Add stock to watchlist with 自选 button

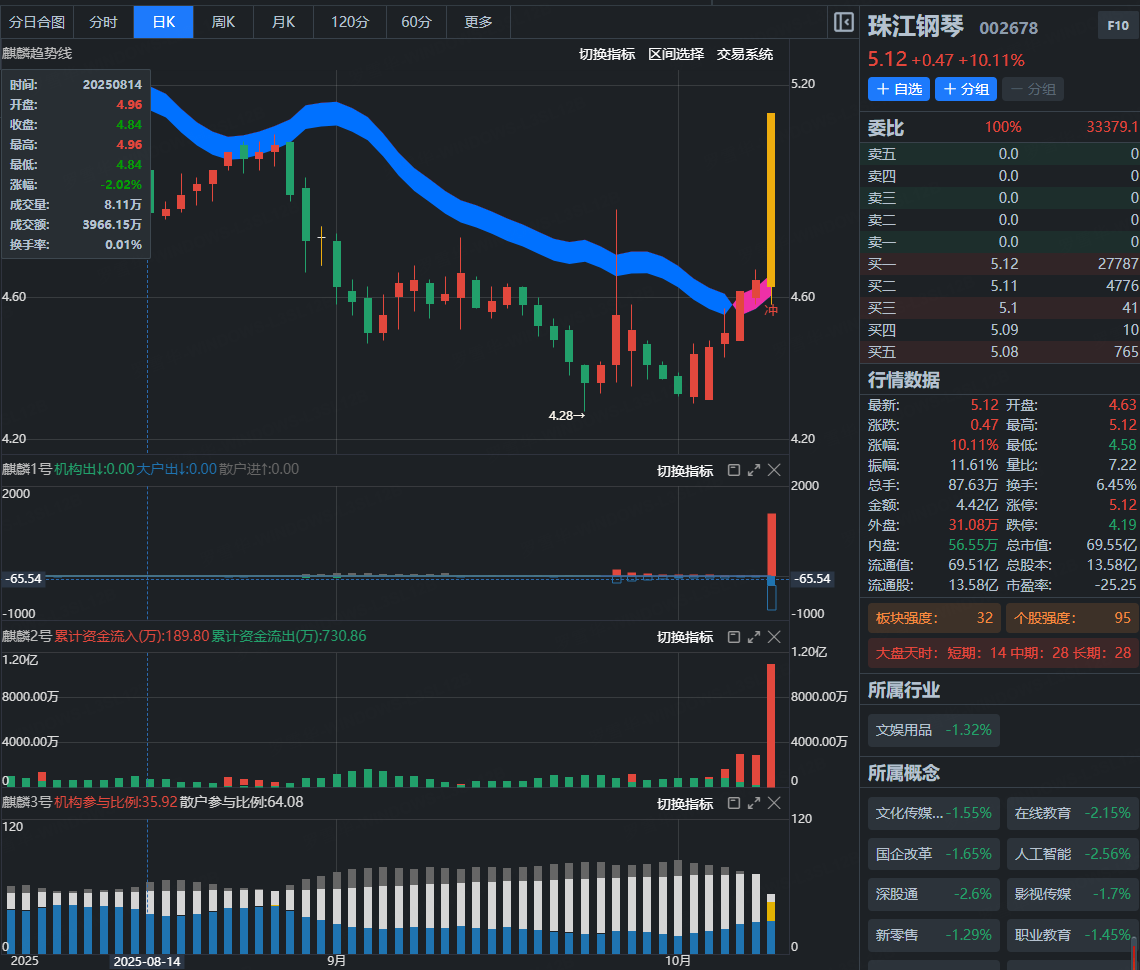click(x=898, y=89)
